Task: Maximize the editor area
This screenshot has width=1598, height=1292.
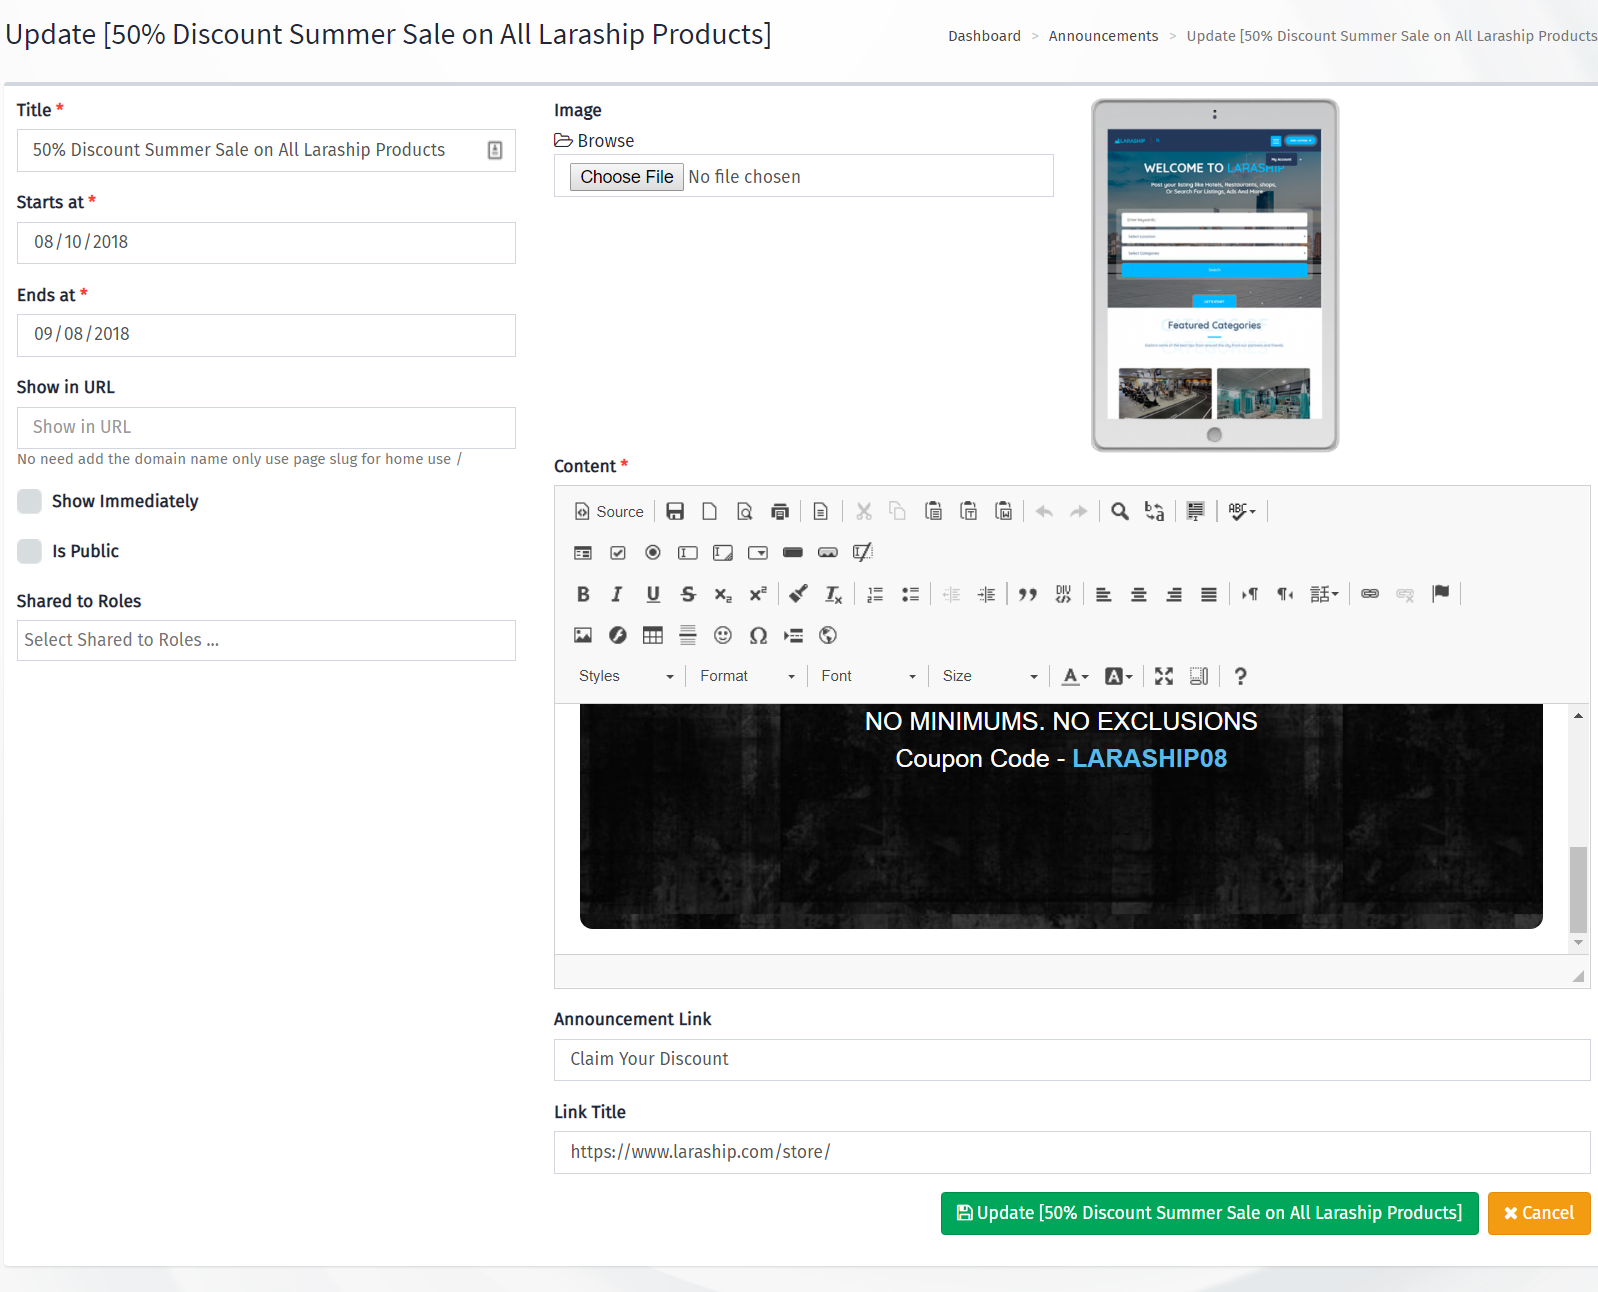Action: click(1164, 676)
